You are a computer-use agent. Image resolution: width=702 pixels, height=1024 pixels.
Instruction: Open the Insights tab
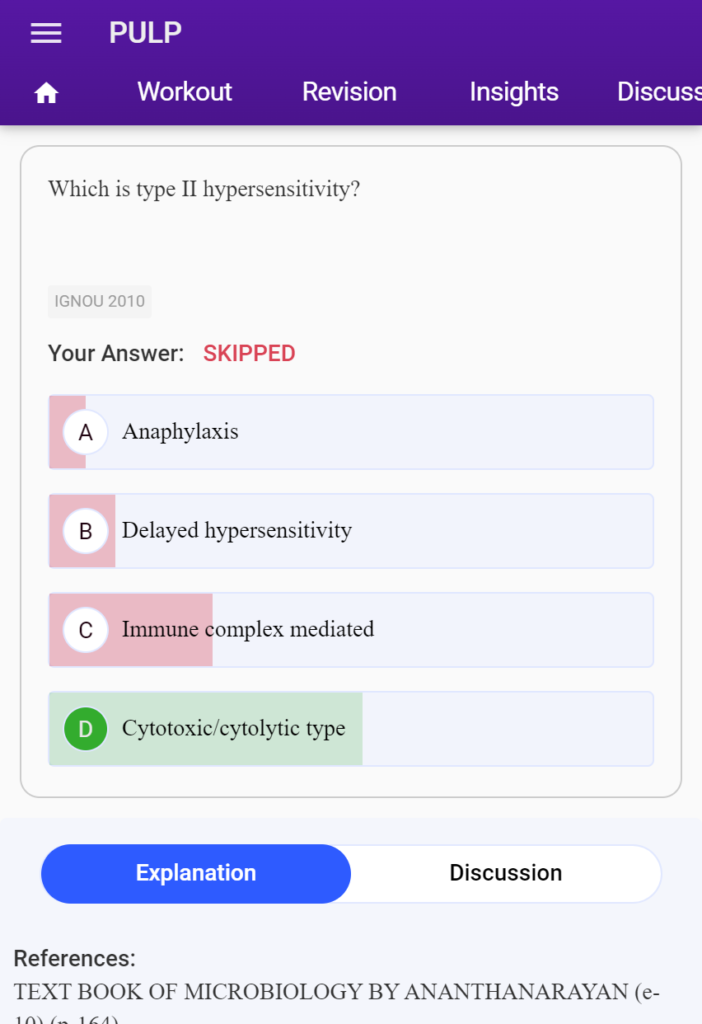click(514, 92)
